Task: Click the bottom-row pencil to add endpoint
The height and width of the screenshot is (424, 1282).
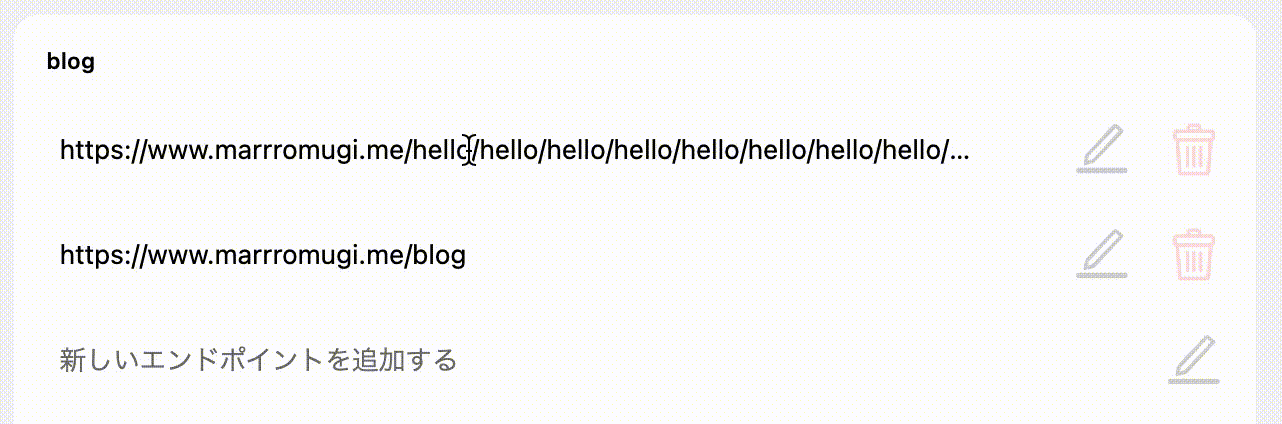Action: tap(1194, 360)
